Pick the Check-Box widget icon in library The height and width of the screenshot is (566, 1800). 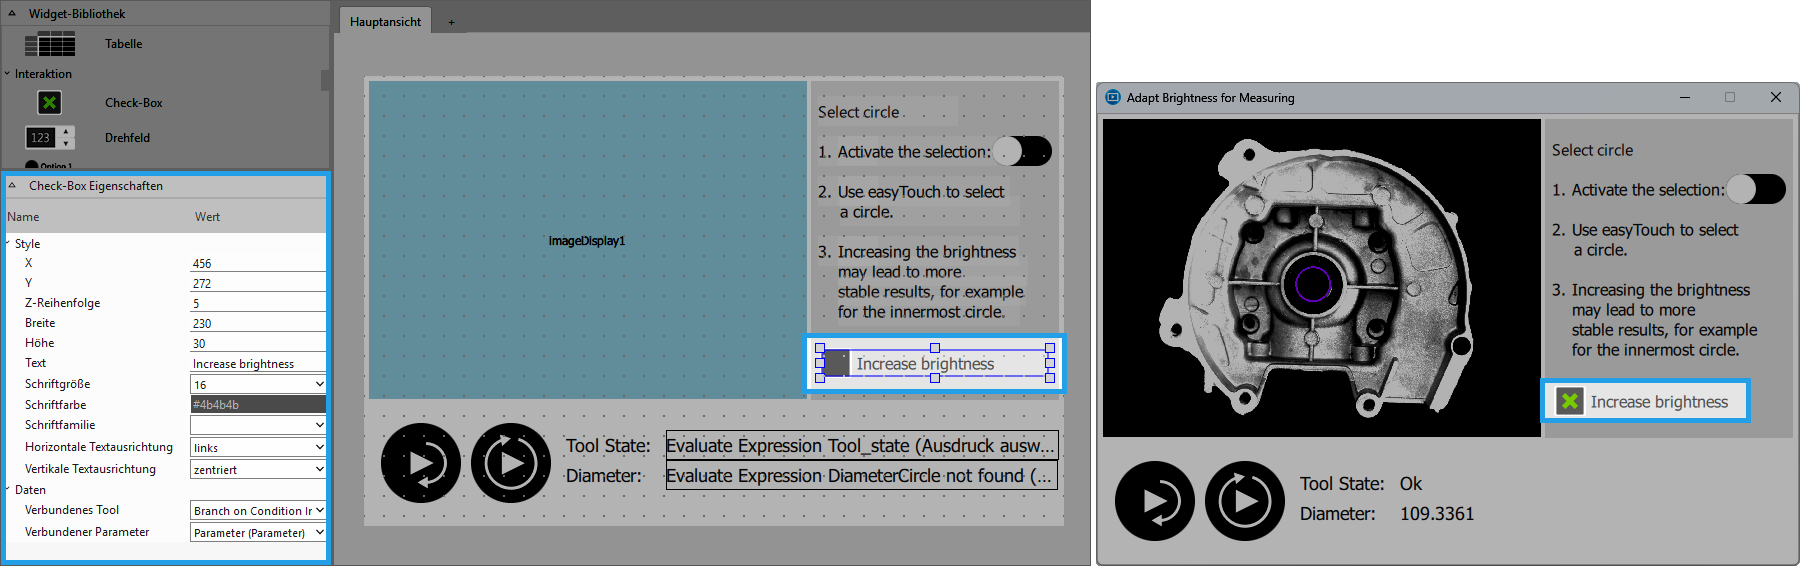tap(49, 103)
